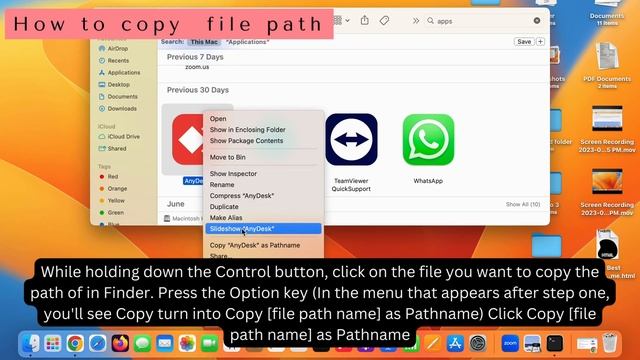640x360 pixels.
Task: Click the Previous 7 Days heading
Action: [x=195, y=57]
